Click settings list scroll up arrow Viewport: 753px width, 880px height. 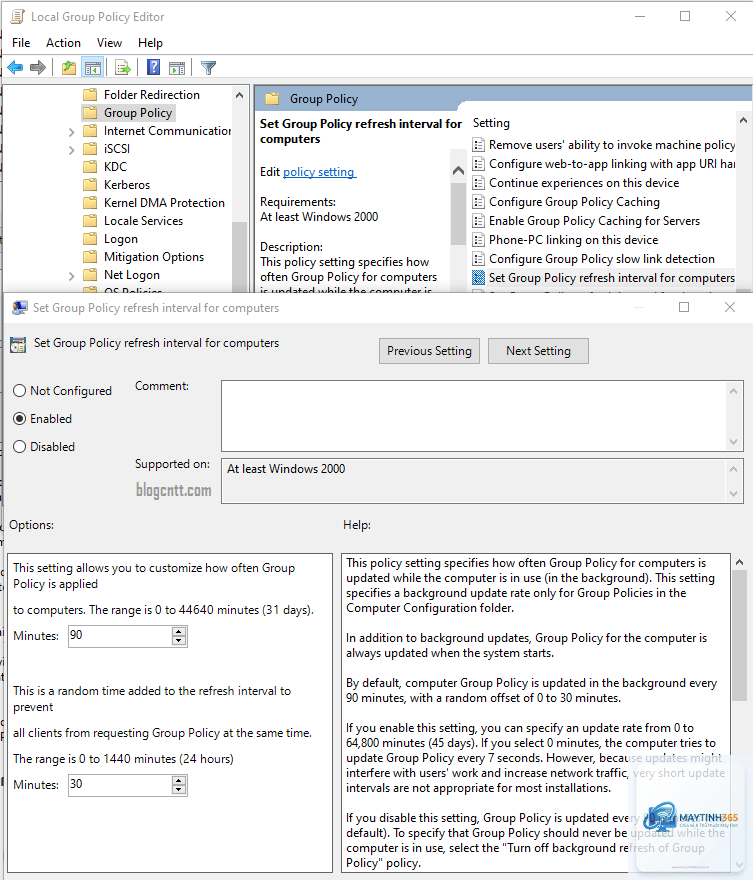743,120
